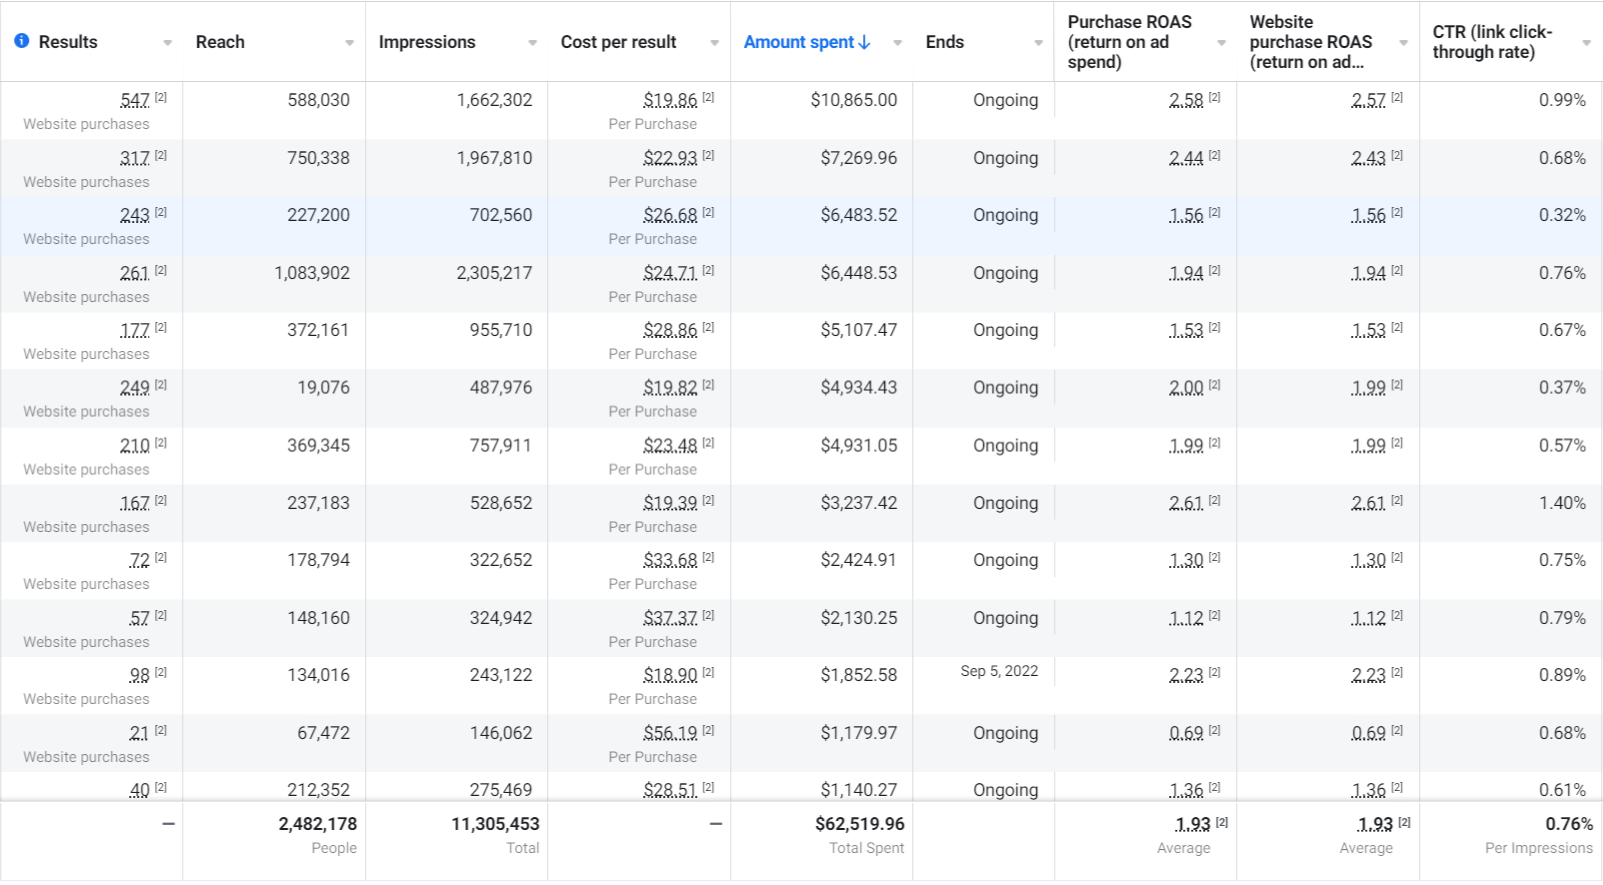Image resolution: width=1603 pixels, height=885 pixels.
Task: Open the Cost per result column dropdown
Action: pos(714,43)
